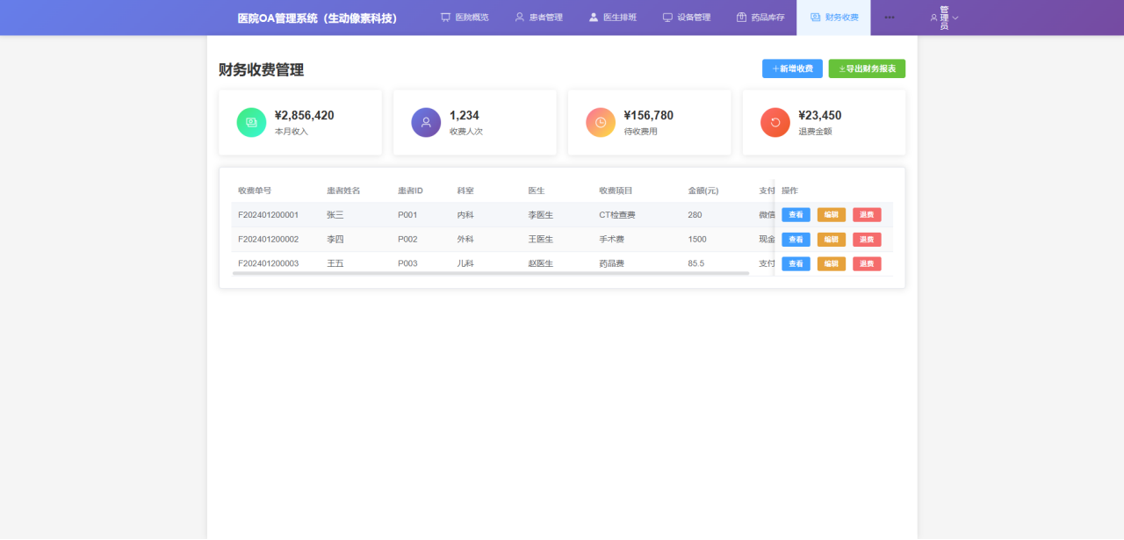The width and height of the screenshot is (1124, 540).
Task: Click the 操作 column header
Action: coord(789,190)
